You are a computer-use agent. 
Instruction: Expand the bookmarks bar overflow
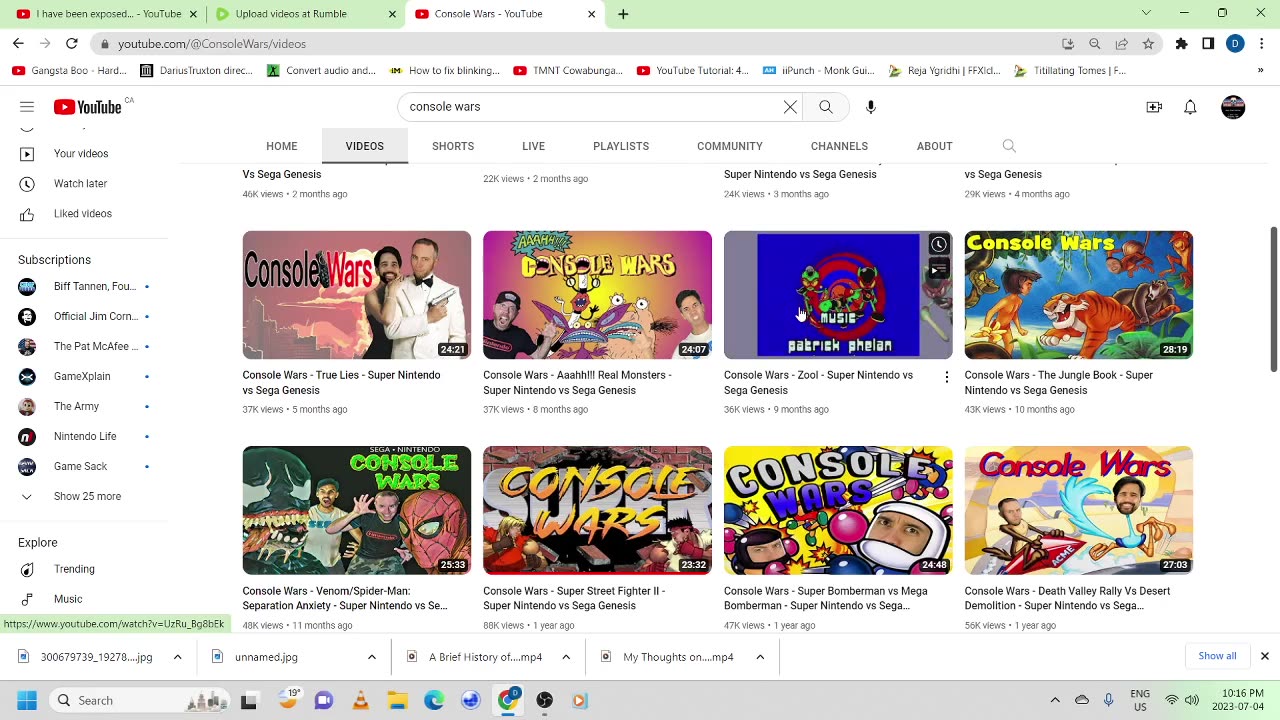tap(1260, 71)
